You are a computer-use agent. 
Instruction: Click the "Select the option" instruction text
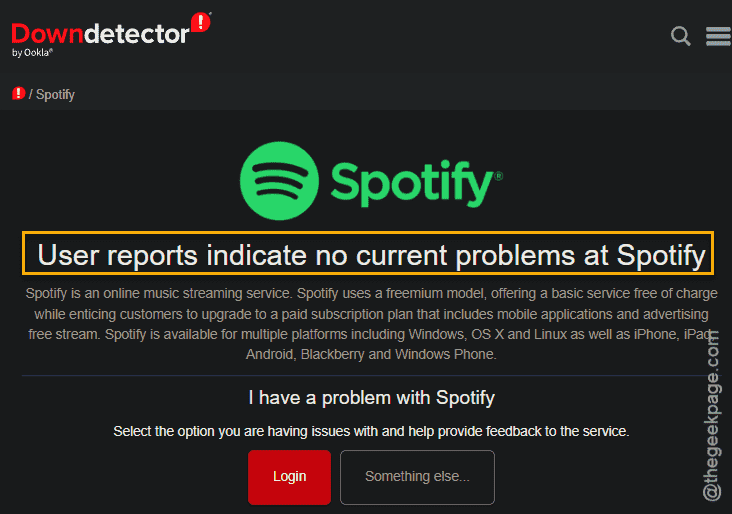tap(371, 431)
